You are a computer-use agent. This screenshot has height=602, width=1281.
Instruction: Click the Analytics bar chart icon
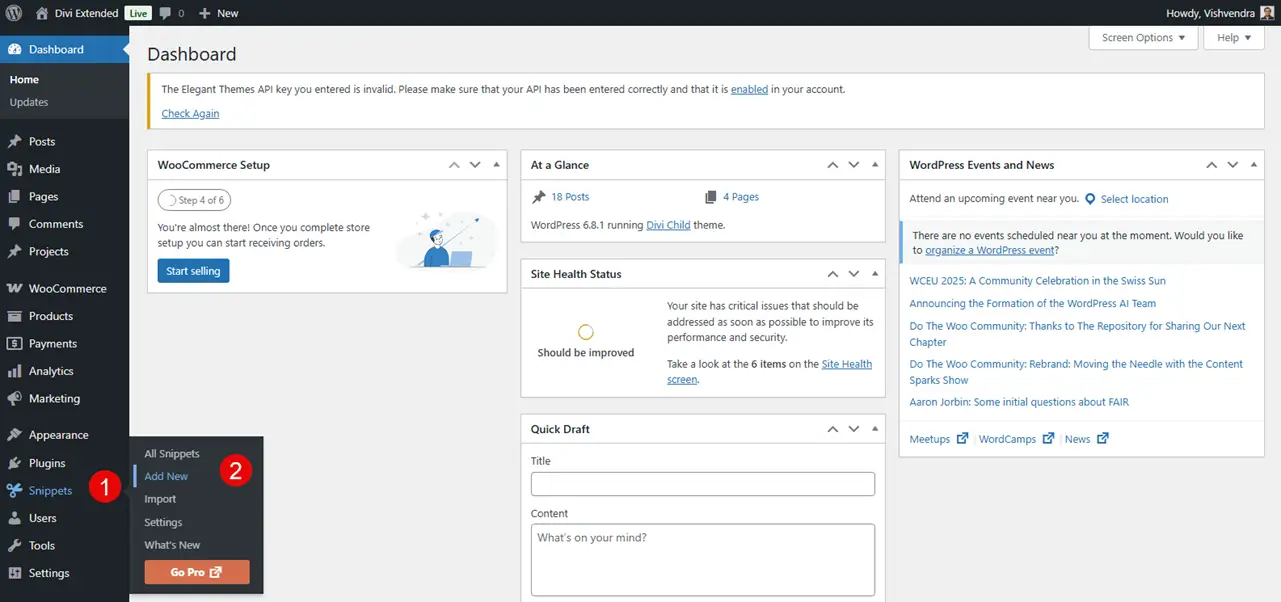pos(14,371)
